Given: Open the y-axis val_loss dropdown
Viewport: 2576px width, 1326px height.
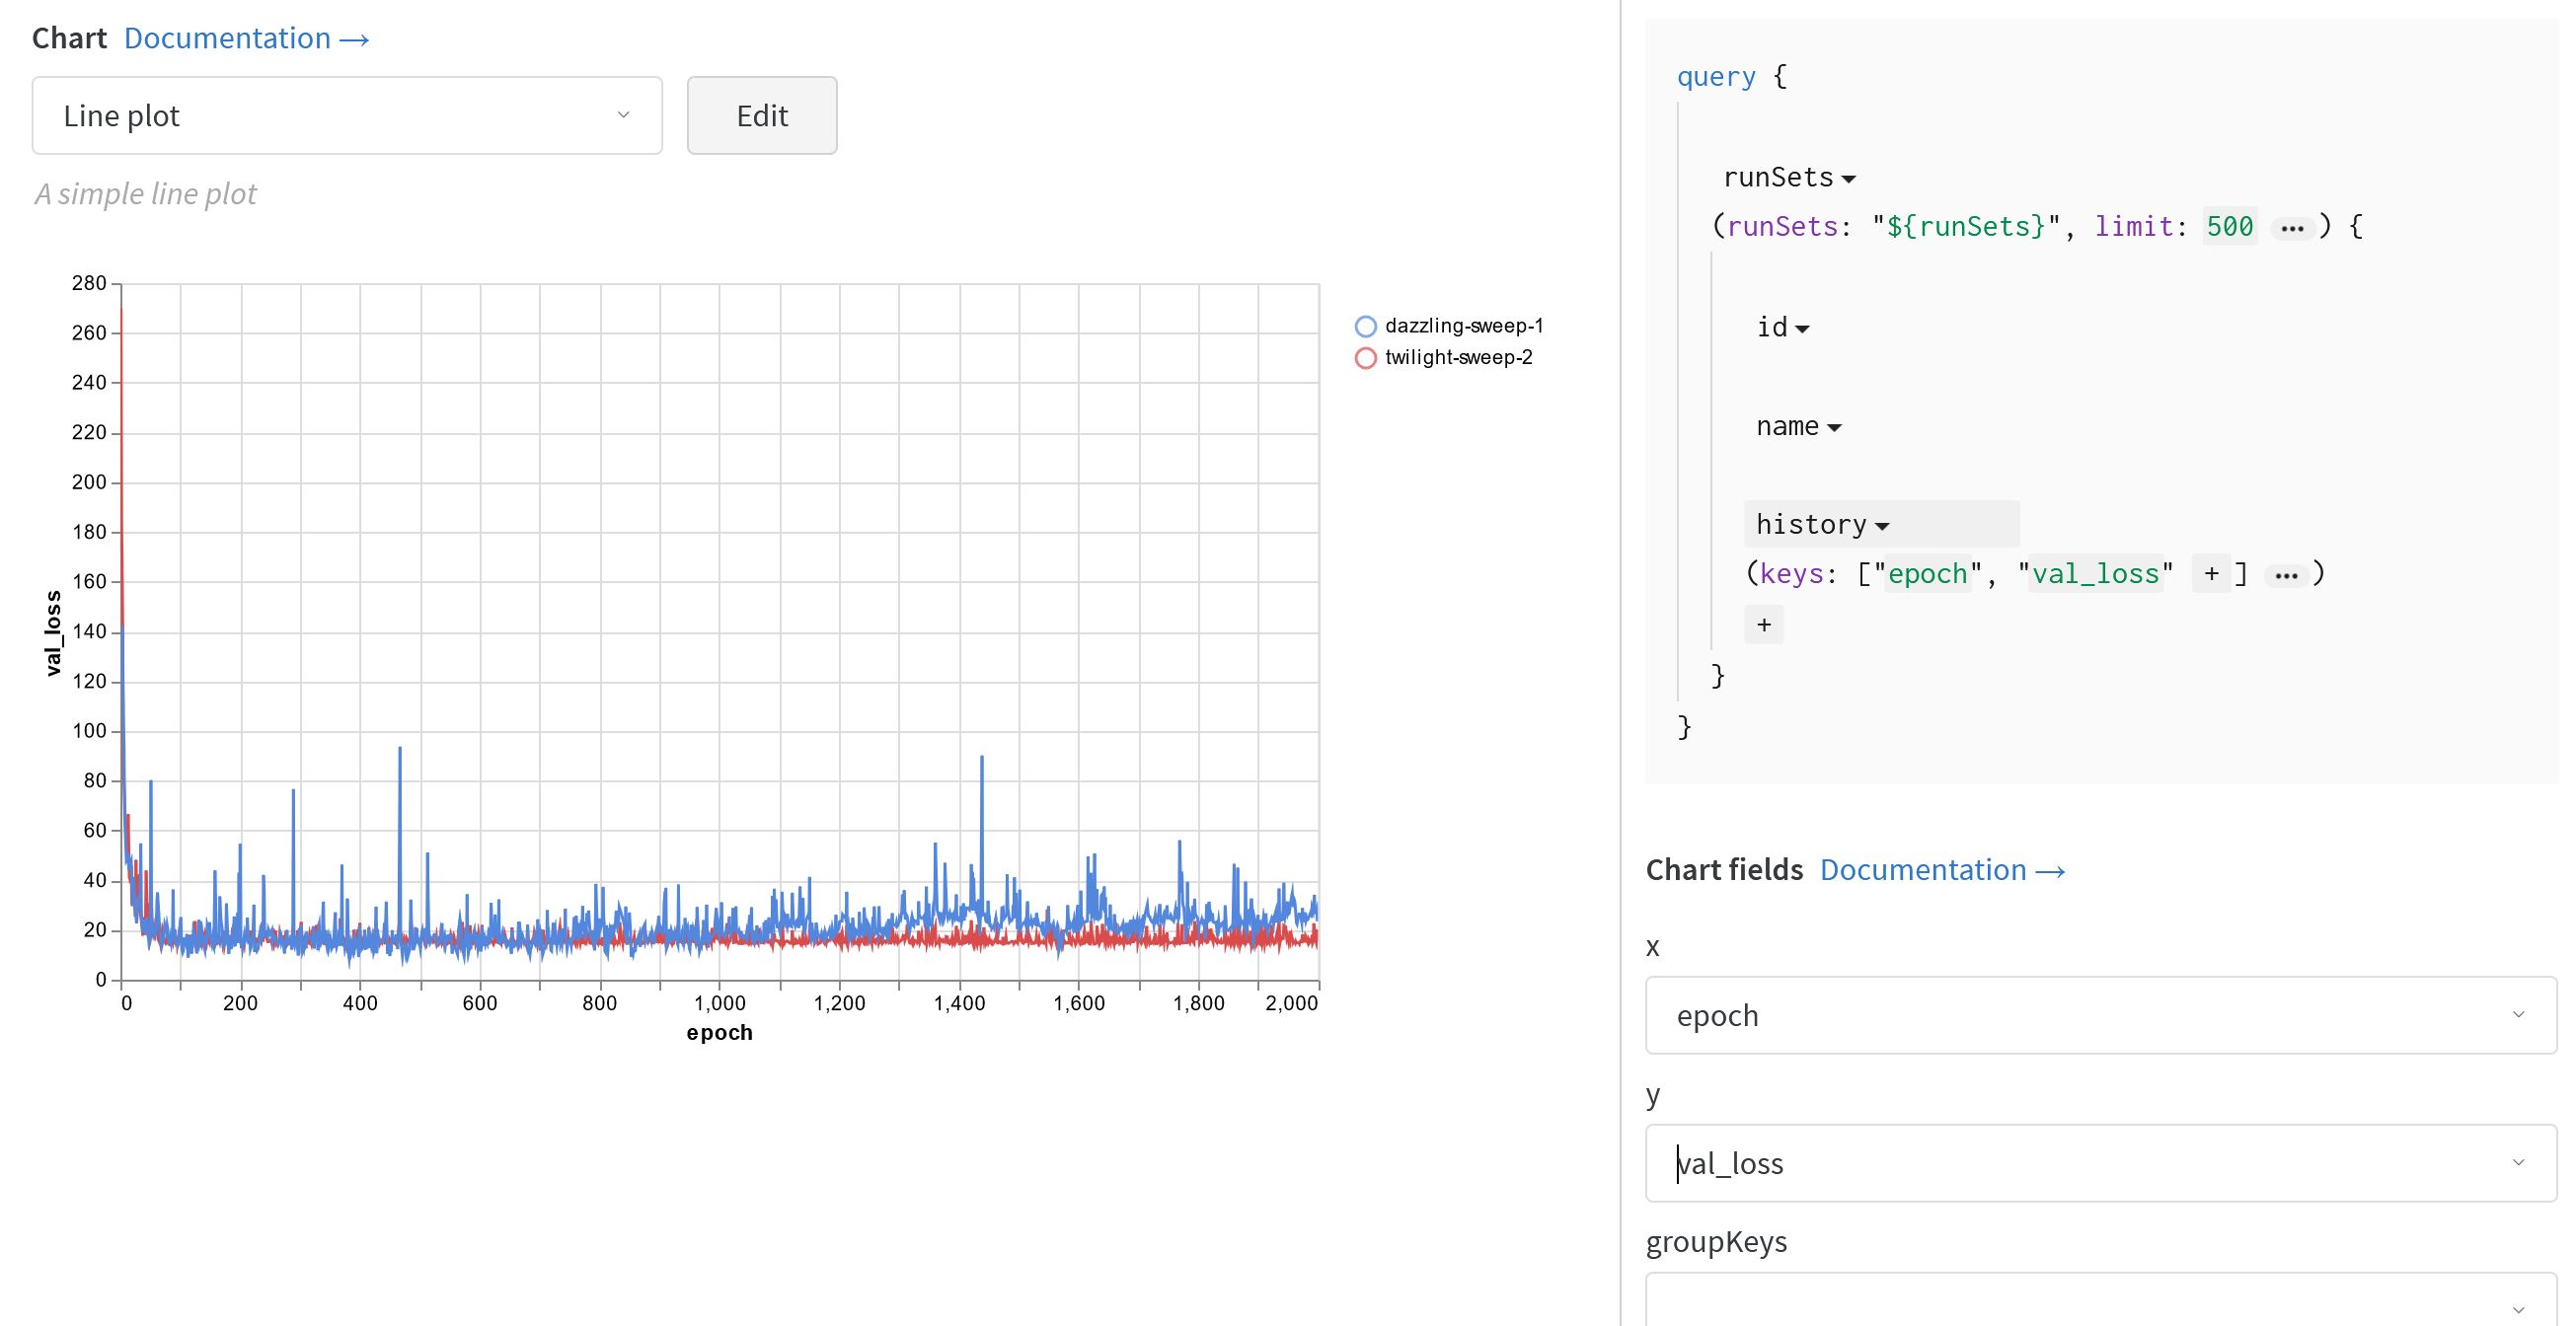Looking at the screenshot, I should coord(2518,1163).
